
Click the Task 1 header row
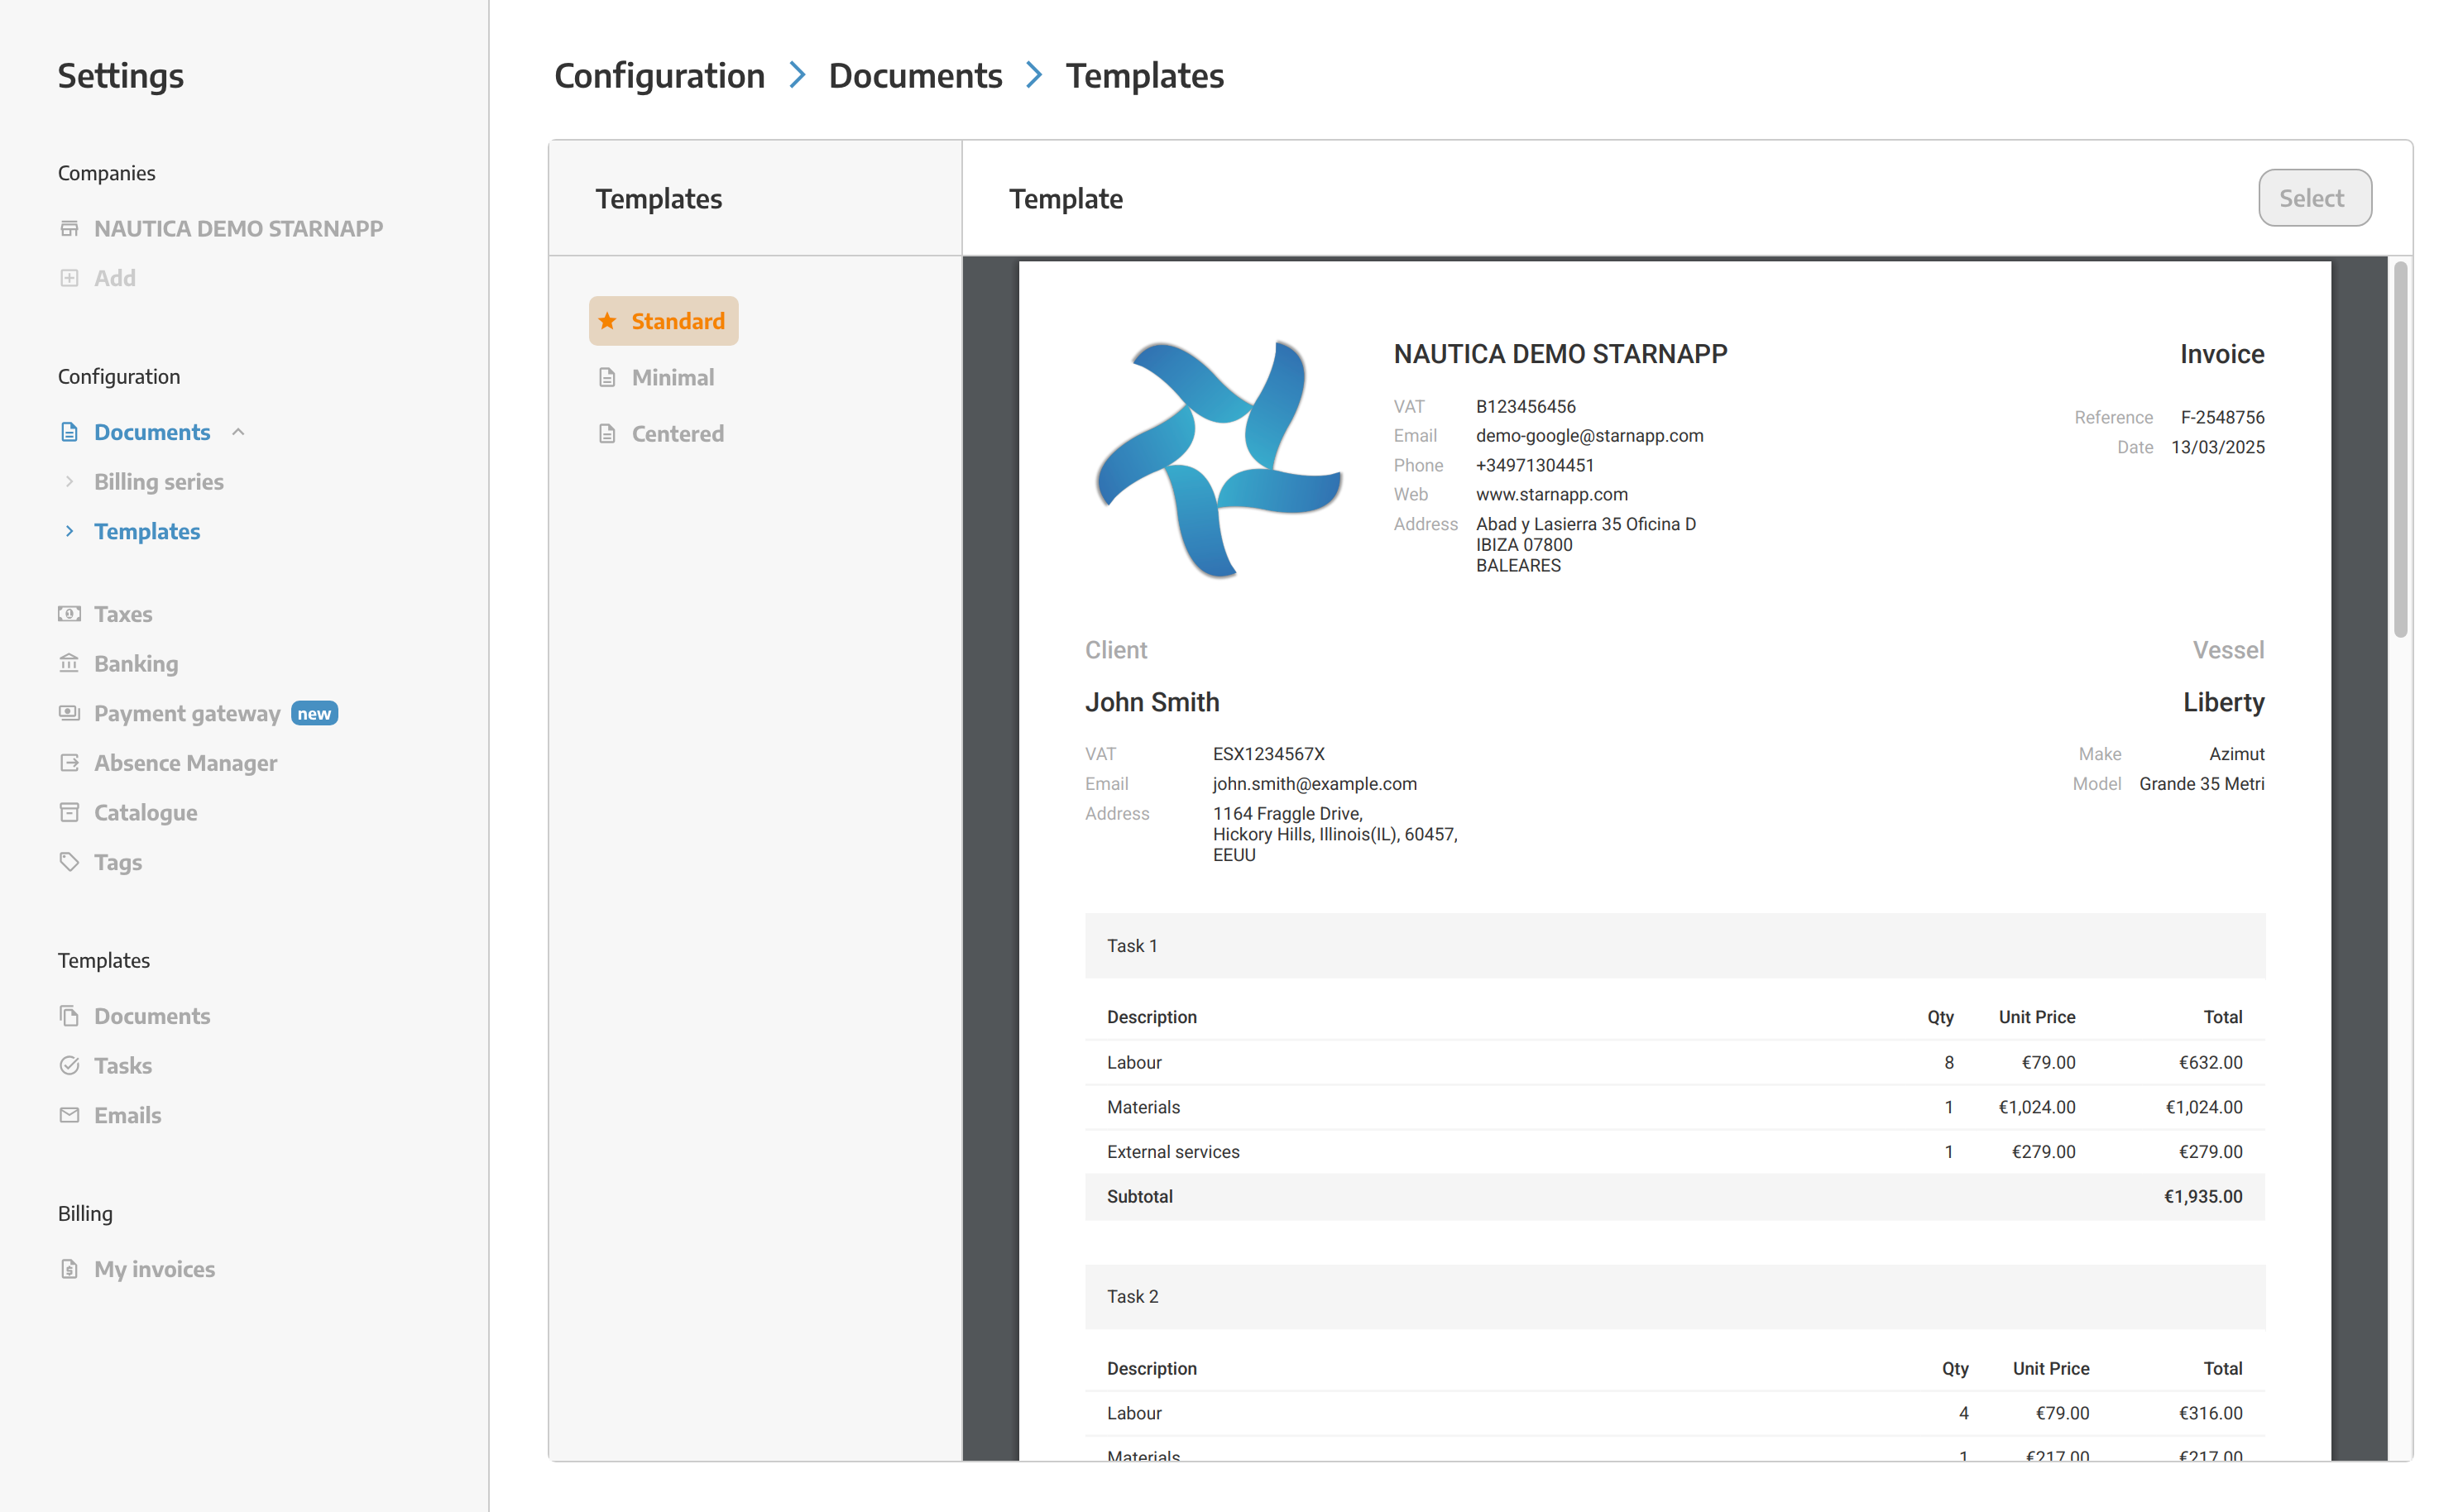coord(1675,946)
